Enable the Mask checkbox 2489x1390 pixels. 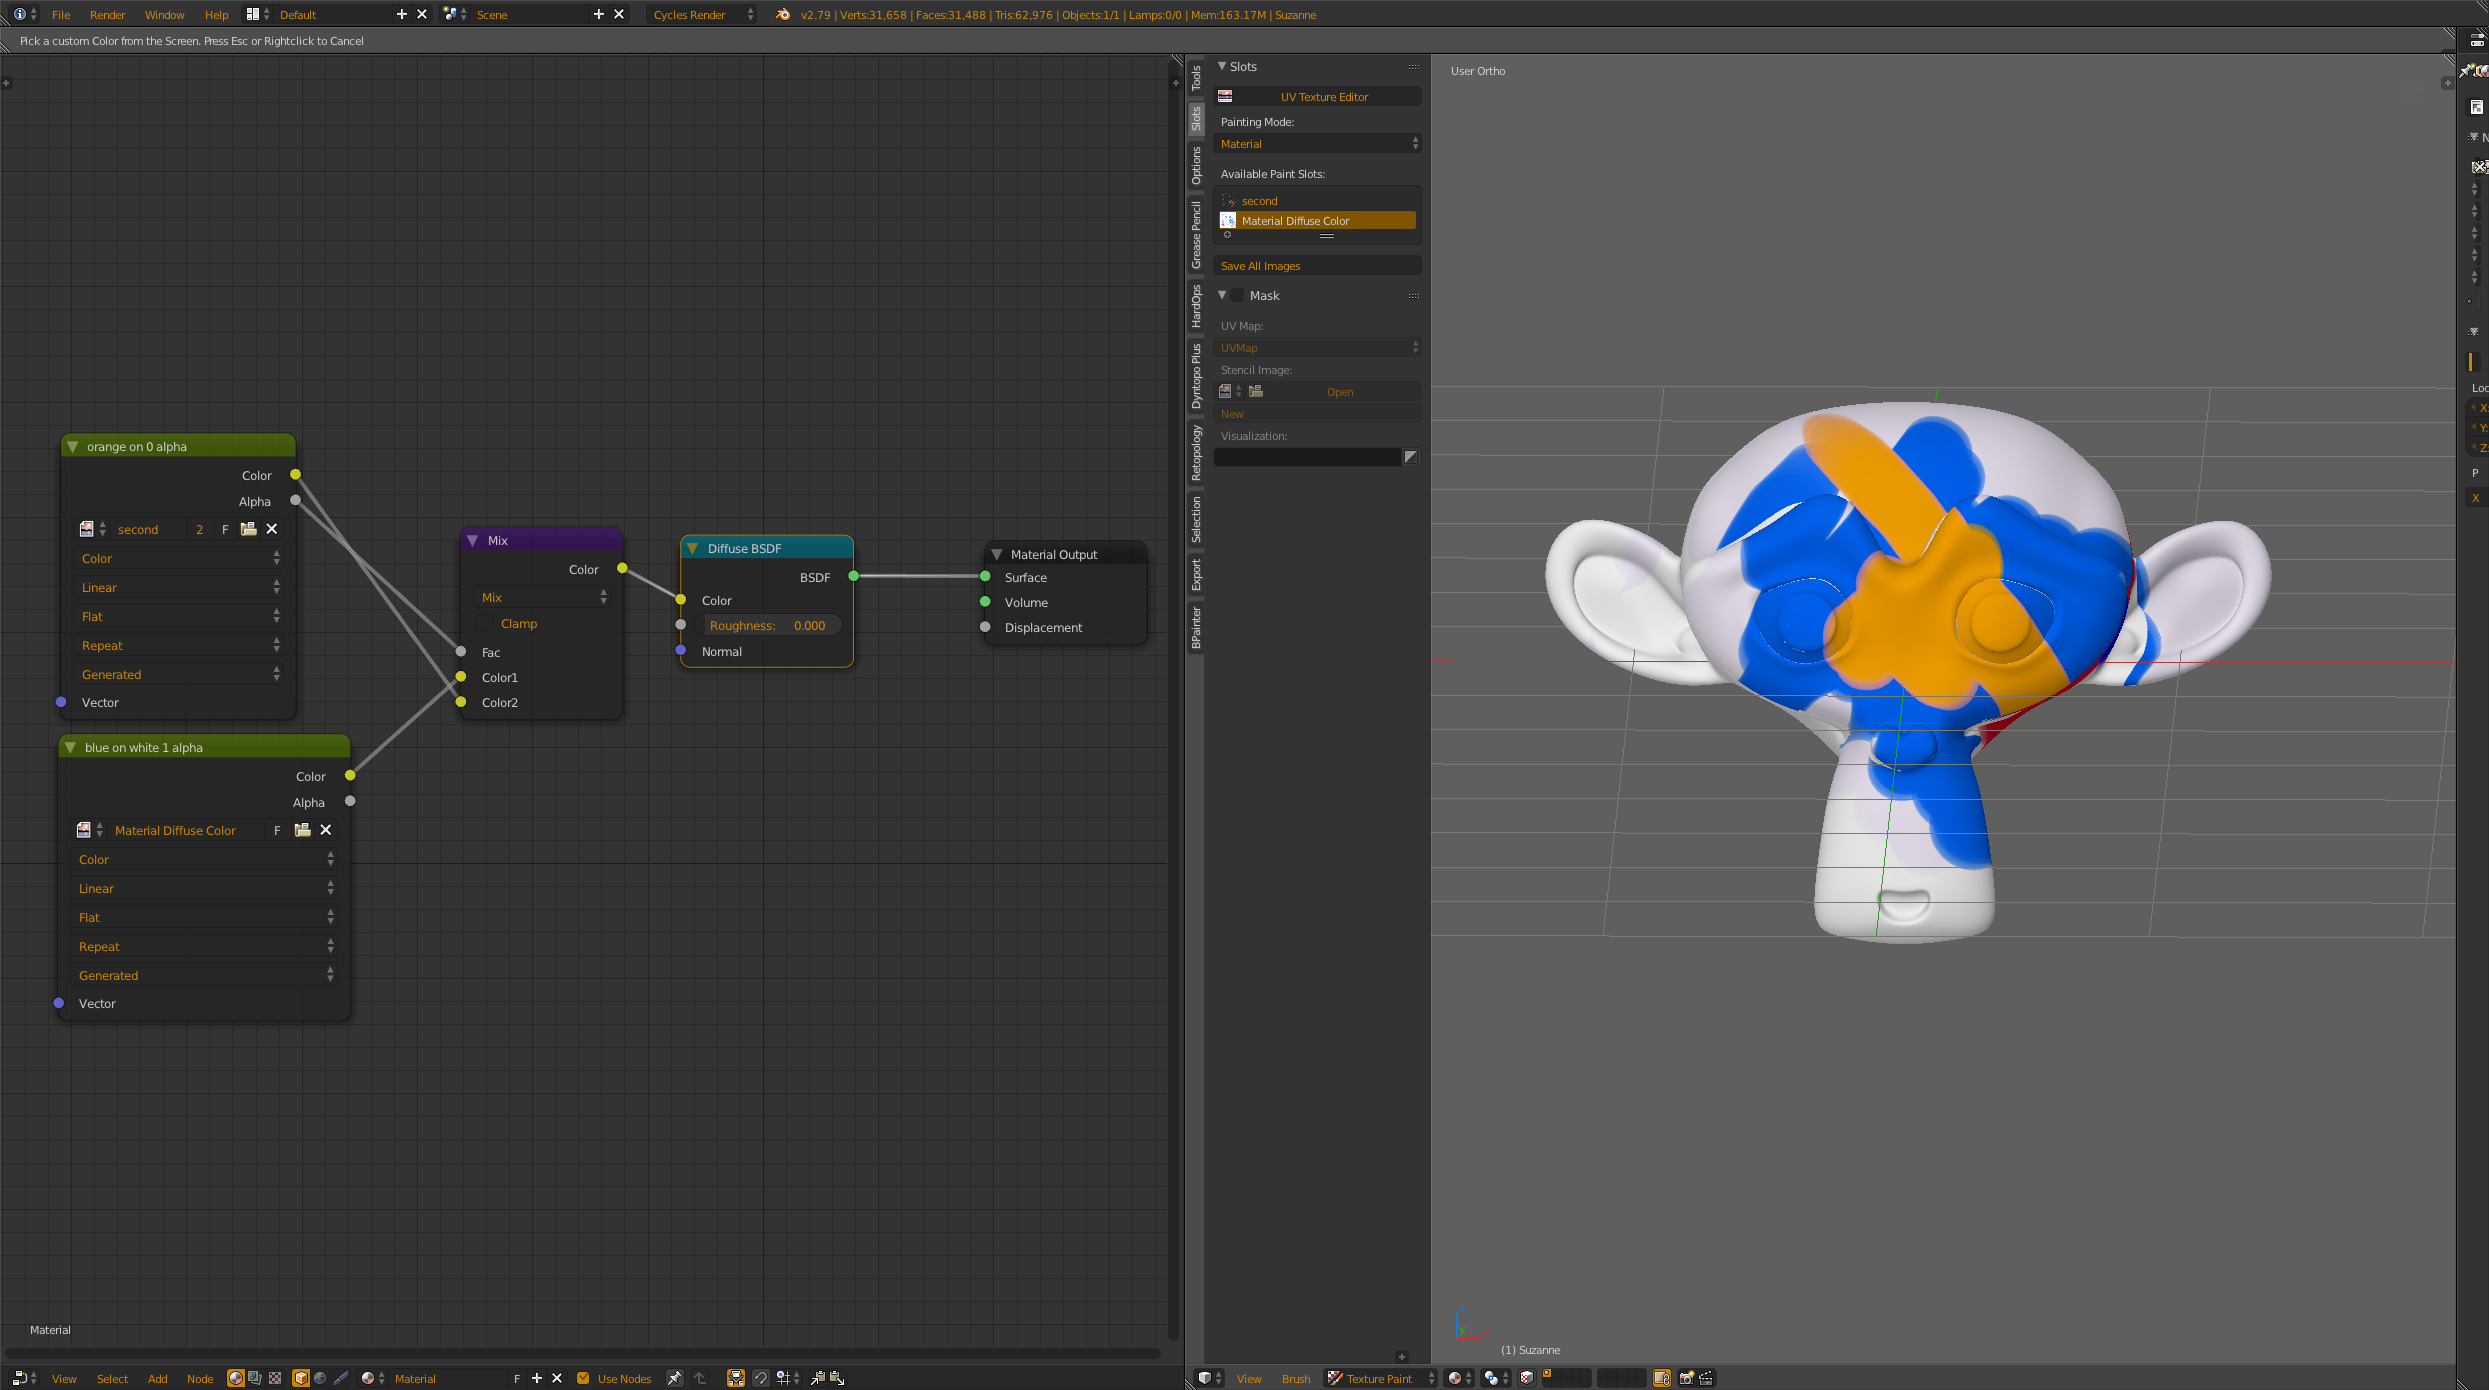click(1238, 295)
